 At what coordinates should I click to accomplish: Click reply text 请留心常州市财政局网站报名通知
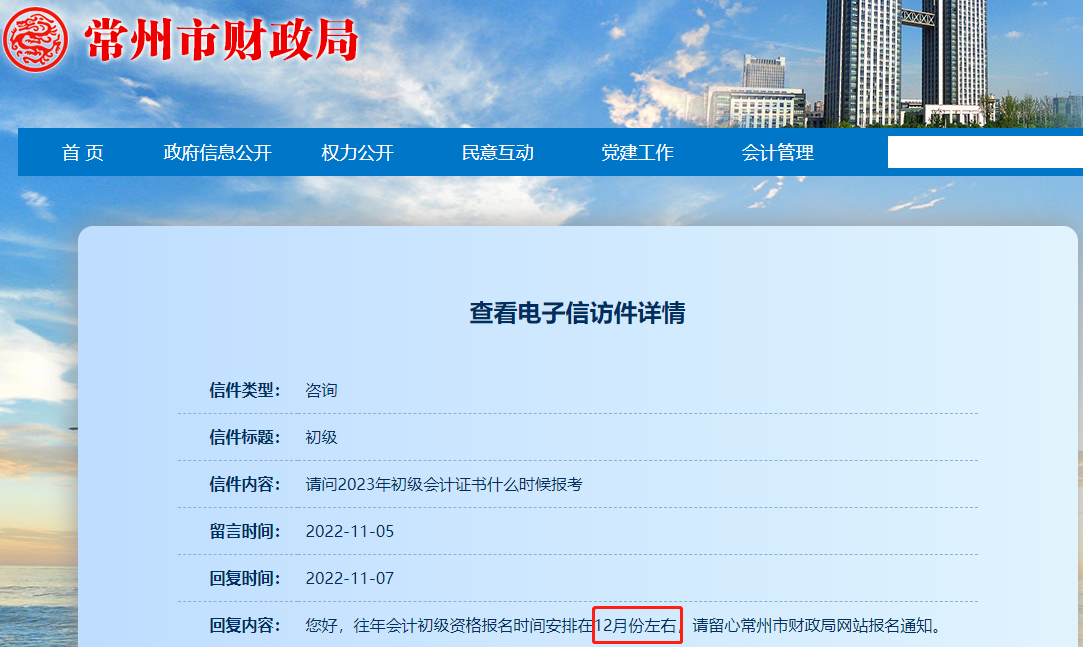pos(816,626)
